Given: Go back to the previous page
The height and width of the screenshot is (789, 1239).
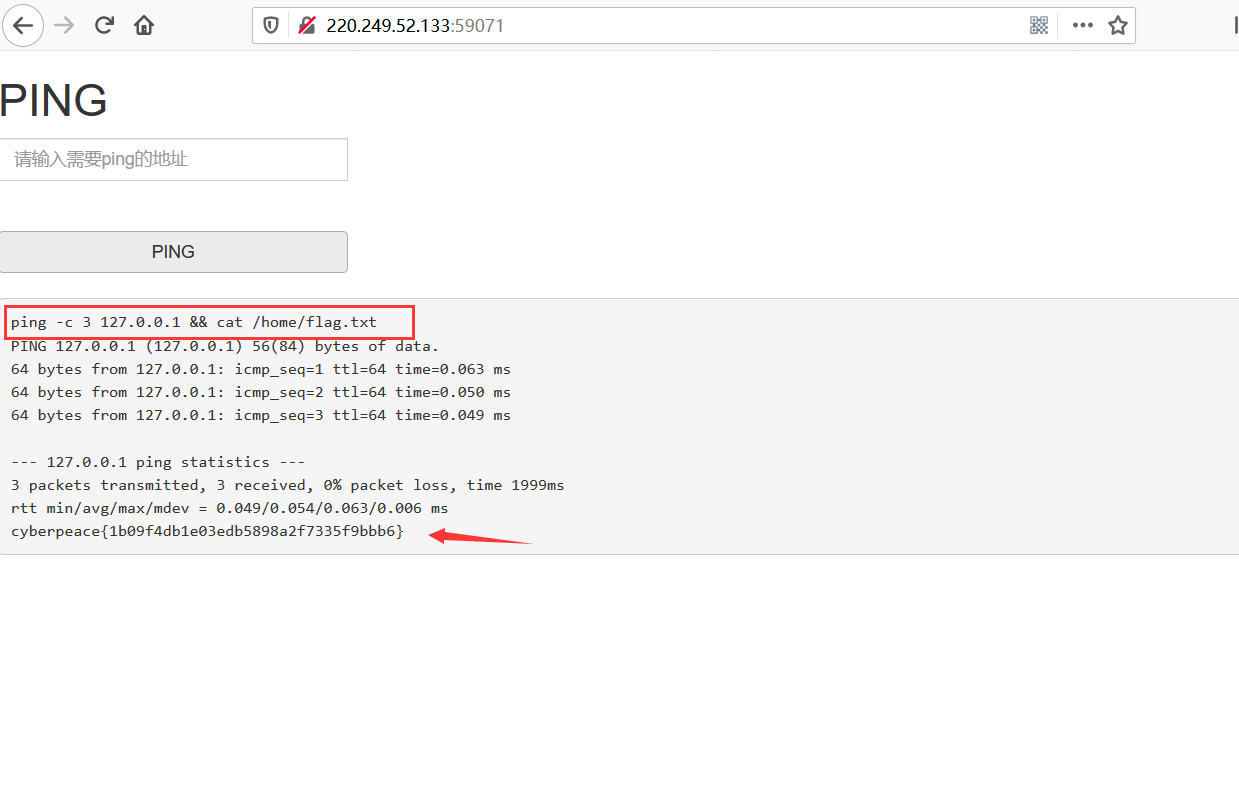Looking at the screenshot, I should (22, 26).
